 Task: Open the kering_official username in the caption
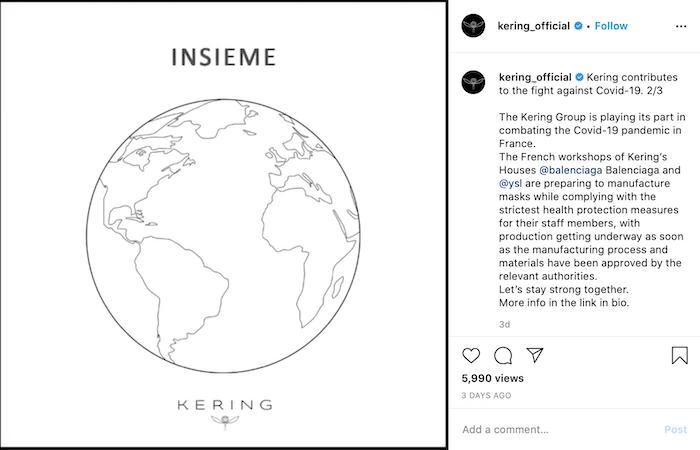(534, 77)
